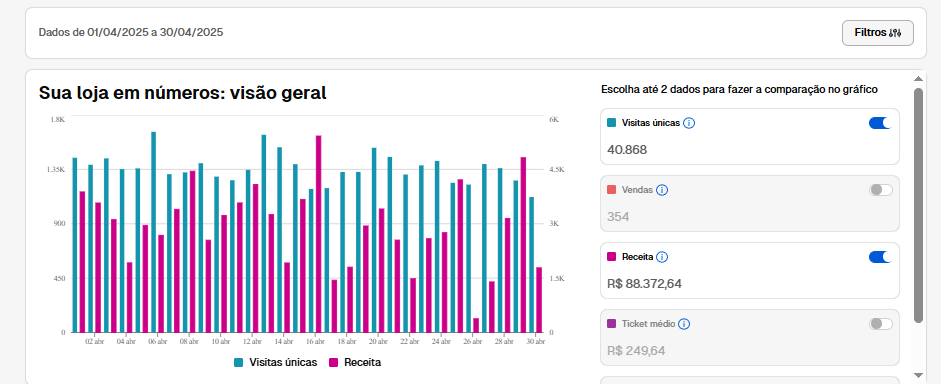
Task: Click info icon next to Receita
Action: coord(662,257)
